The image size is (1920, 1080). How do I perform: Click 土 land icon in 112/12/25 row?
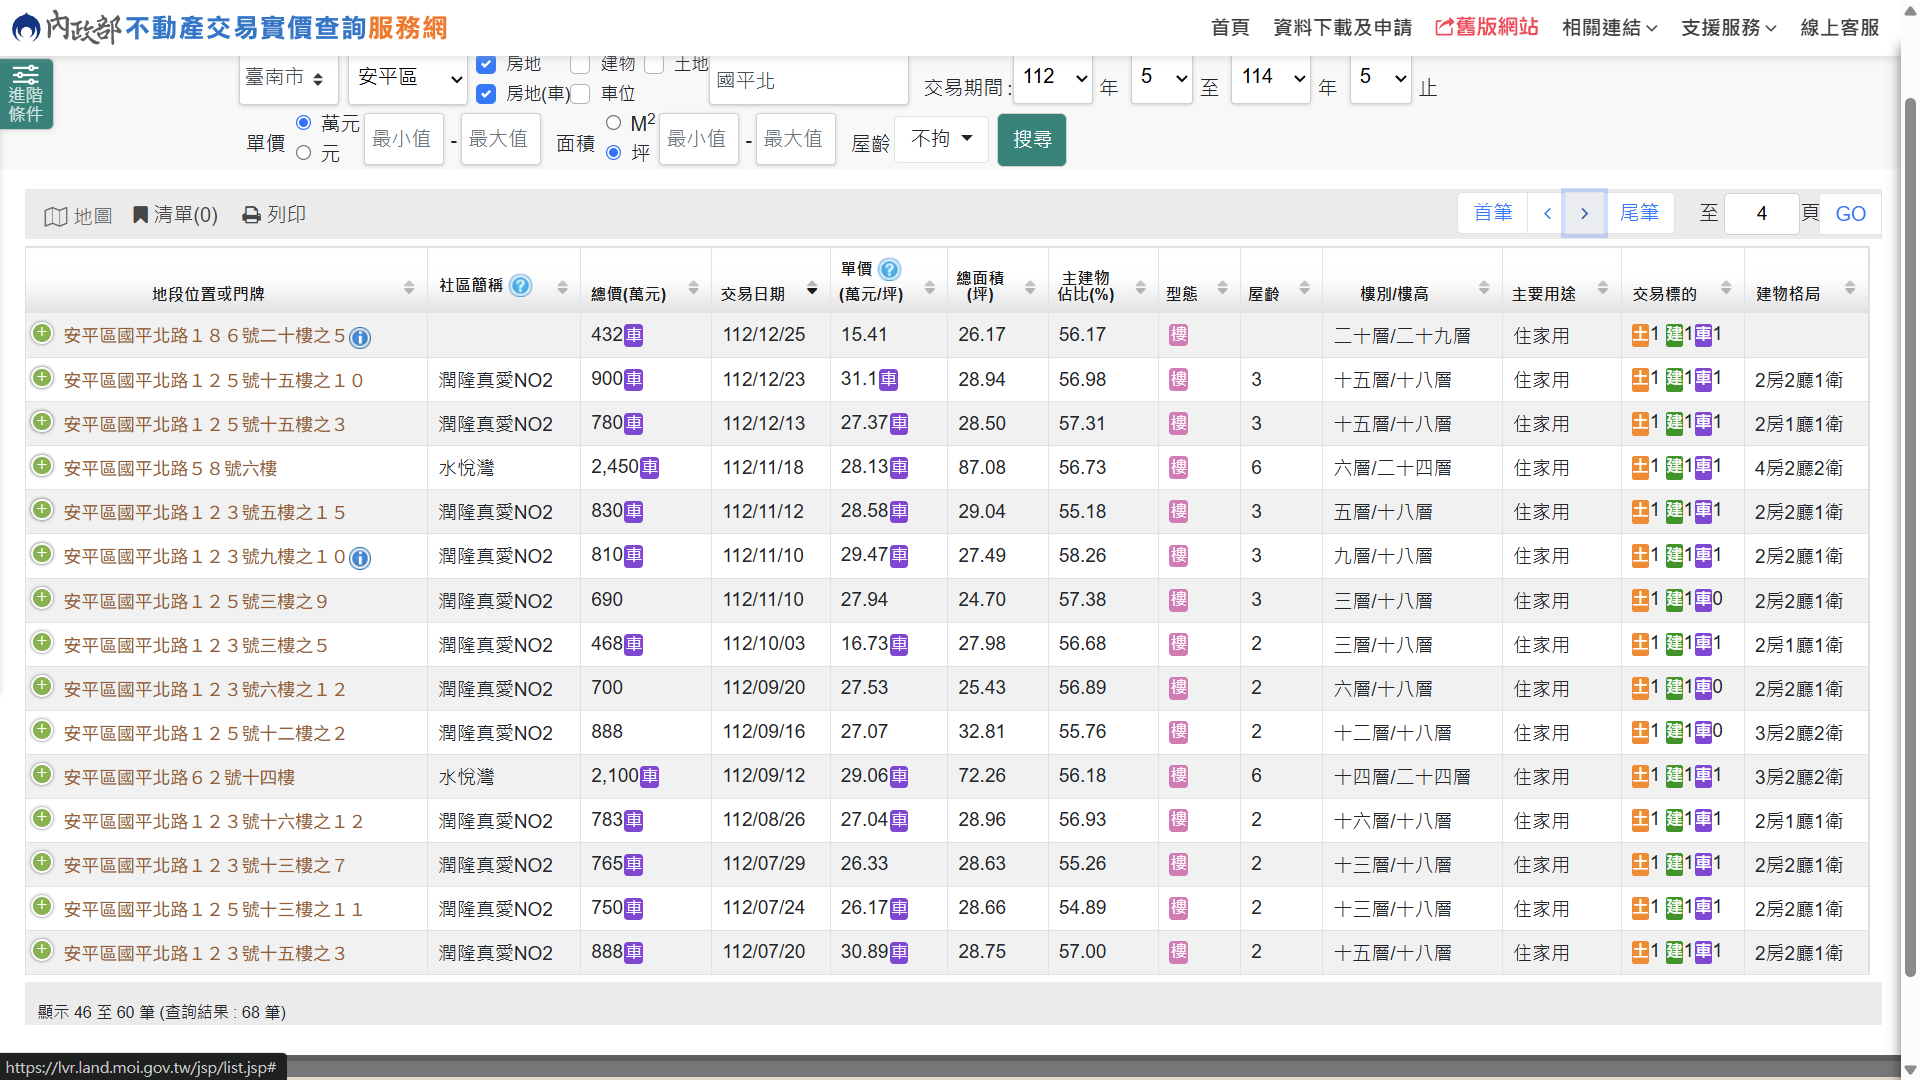pos(1640,335)
